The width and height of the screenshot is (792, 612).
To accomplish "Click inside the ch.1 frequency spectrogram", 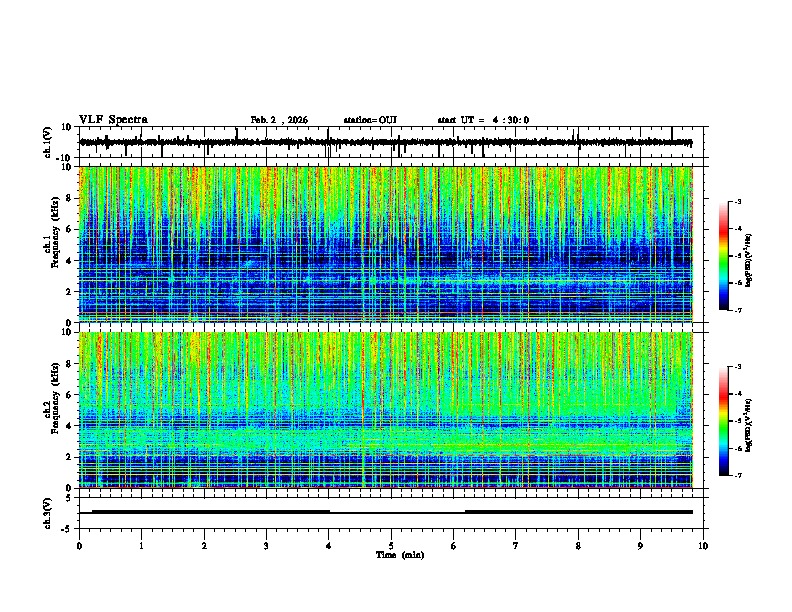I will (x=386, y=244).
